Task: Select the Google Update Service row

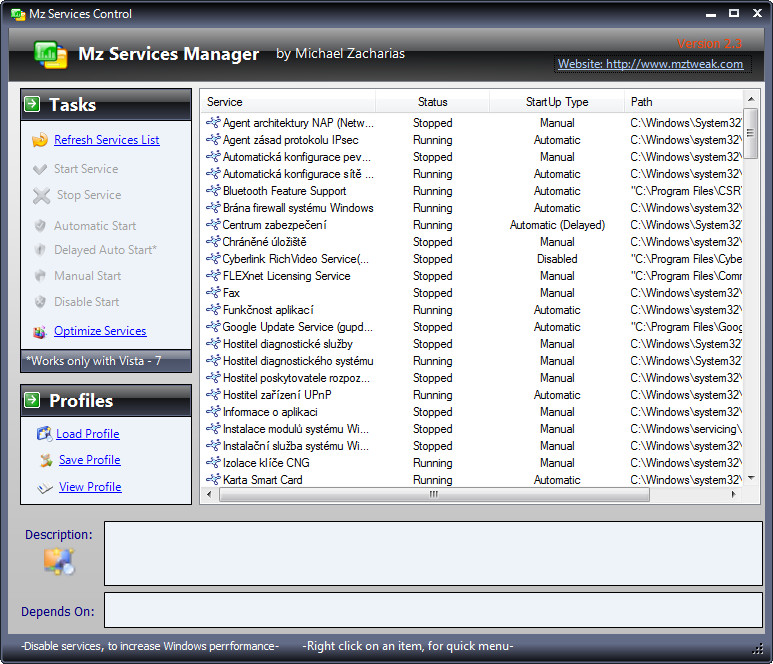Action: click(x=473, y=327)
